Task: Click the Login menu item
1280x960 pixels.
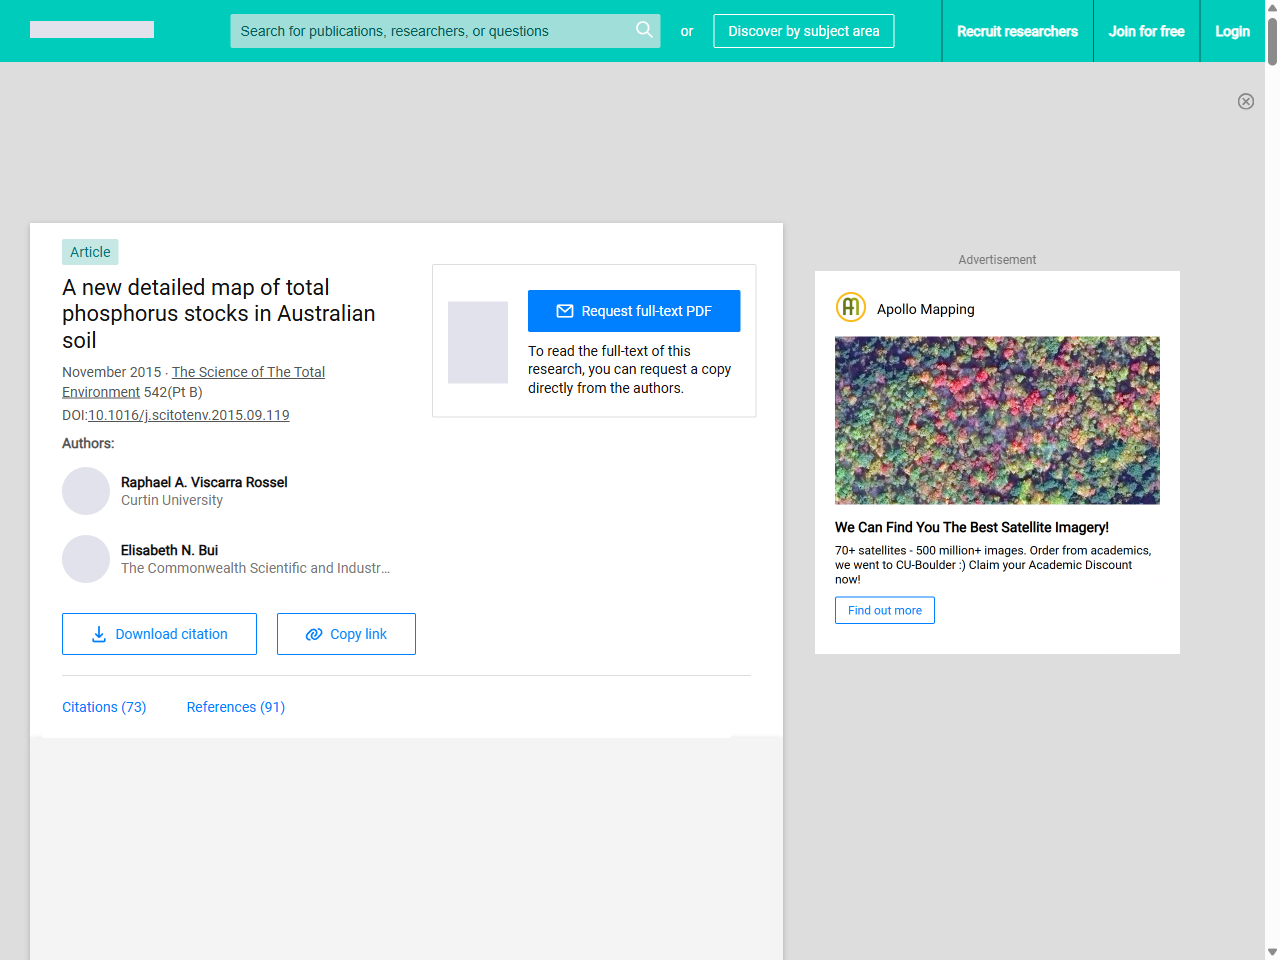Action: [x=1232, y=31]
